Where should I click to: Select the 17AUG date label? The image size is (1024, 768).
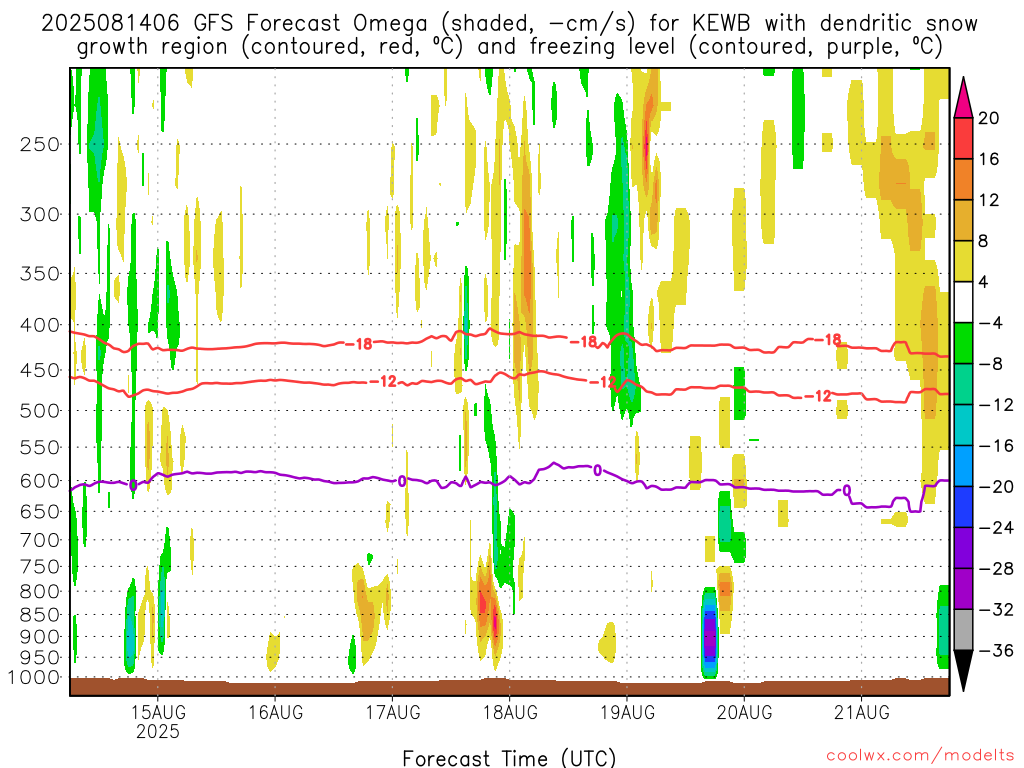pos(392,712)
